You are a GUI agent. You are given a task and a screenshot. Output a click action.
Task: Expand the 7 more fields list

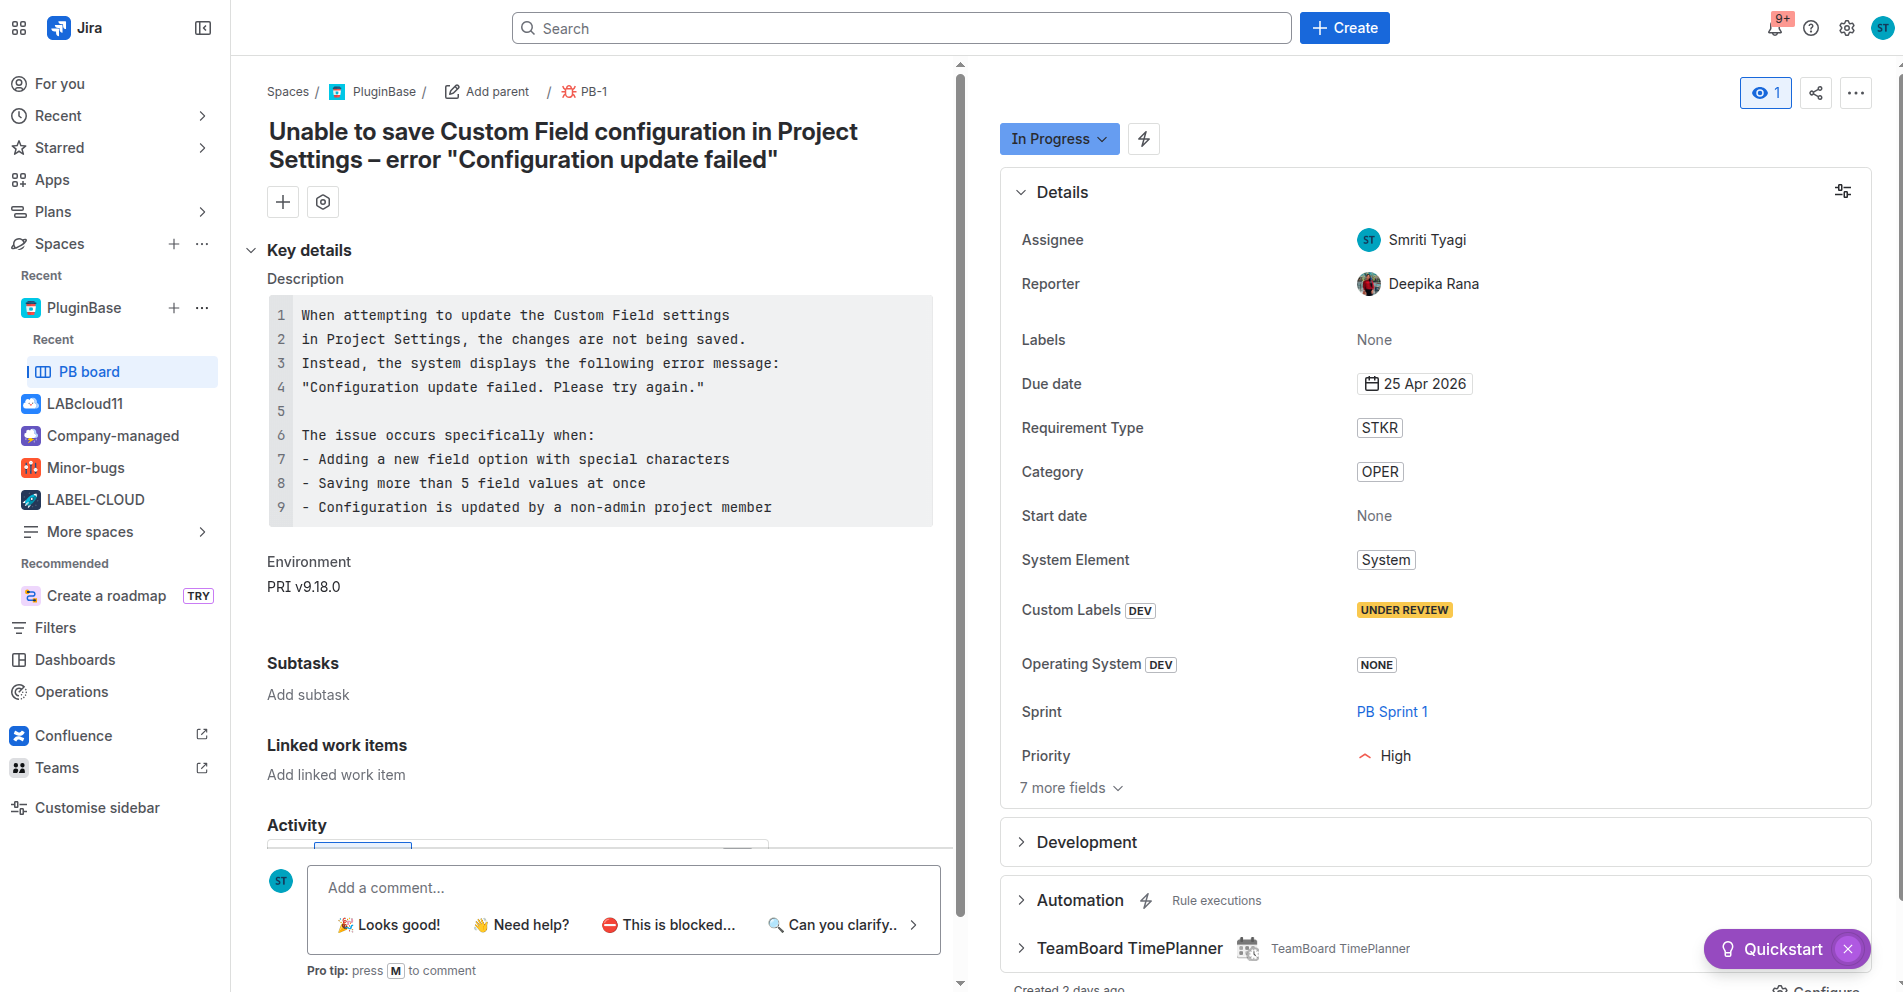pyautogui.click(x=1071, y=788)
